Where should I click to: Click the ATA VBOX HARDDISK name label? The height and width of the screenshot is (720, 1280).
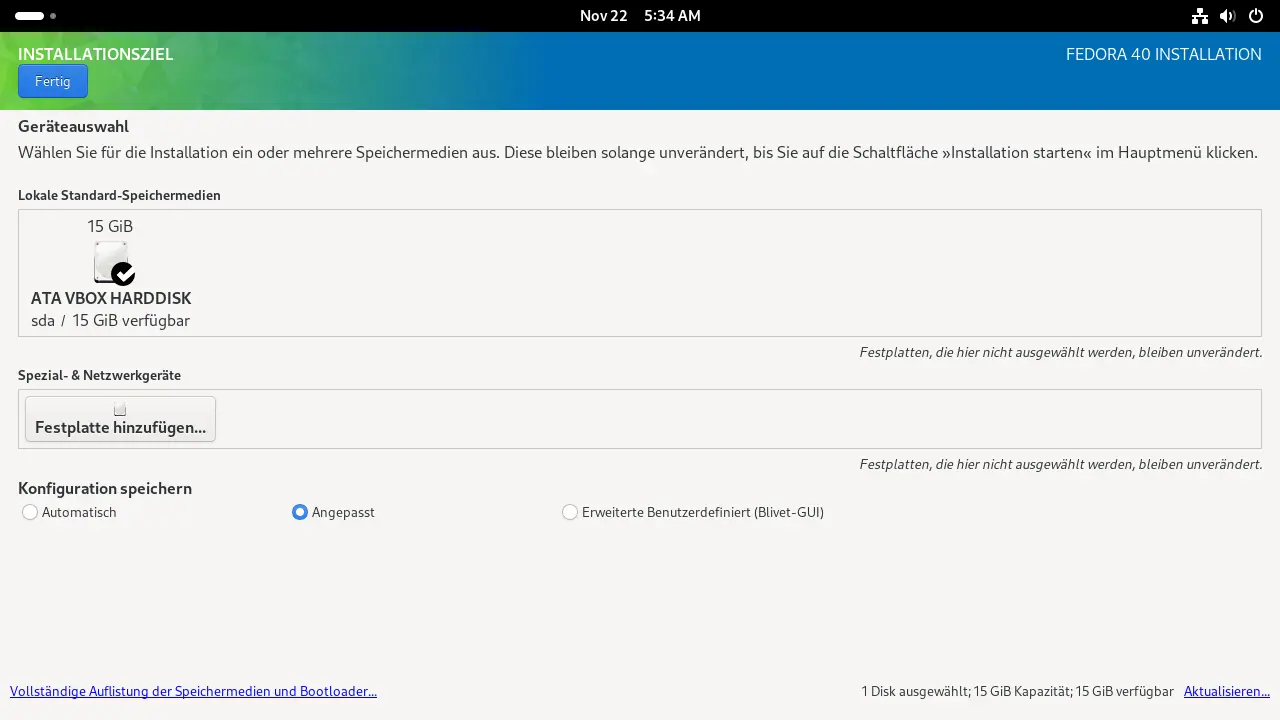(x=111, y=298)
